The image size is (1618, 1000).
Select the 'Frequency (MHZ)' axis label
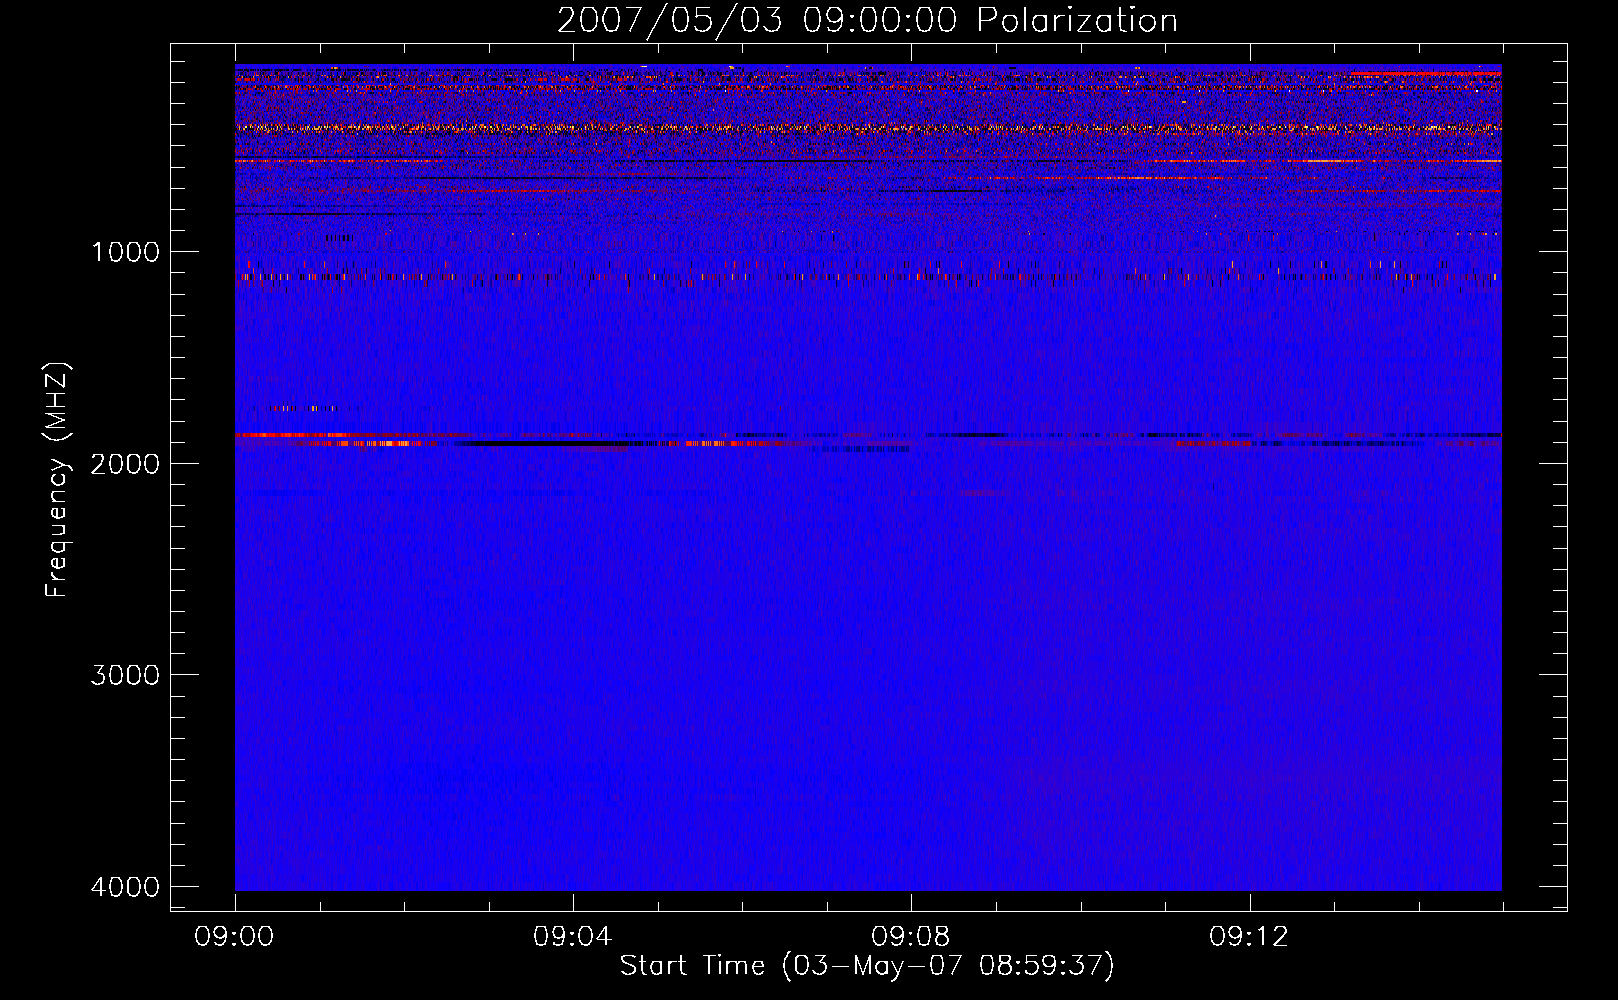pyautogui.click(x=57, y=480)
